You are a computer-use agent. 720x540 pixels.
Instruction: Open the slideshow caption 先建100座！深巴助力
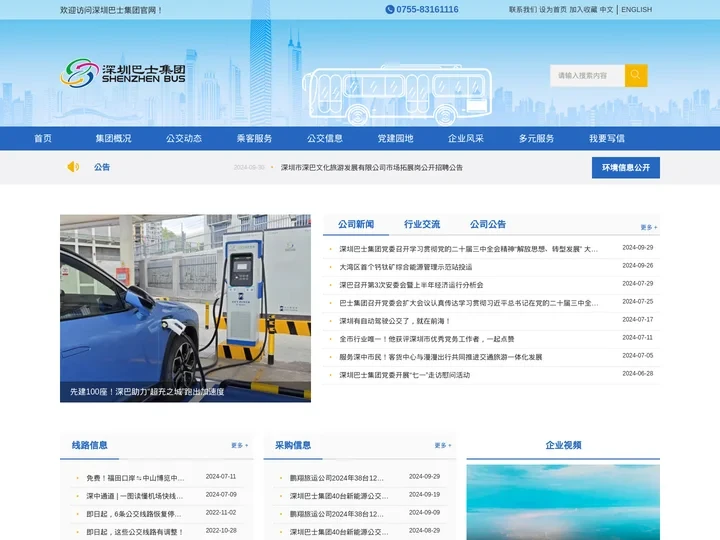click(147, 392)
